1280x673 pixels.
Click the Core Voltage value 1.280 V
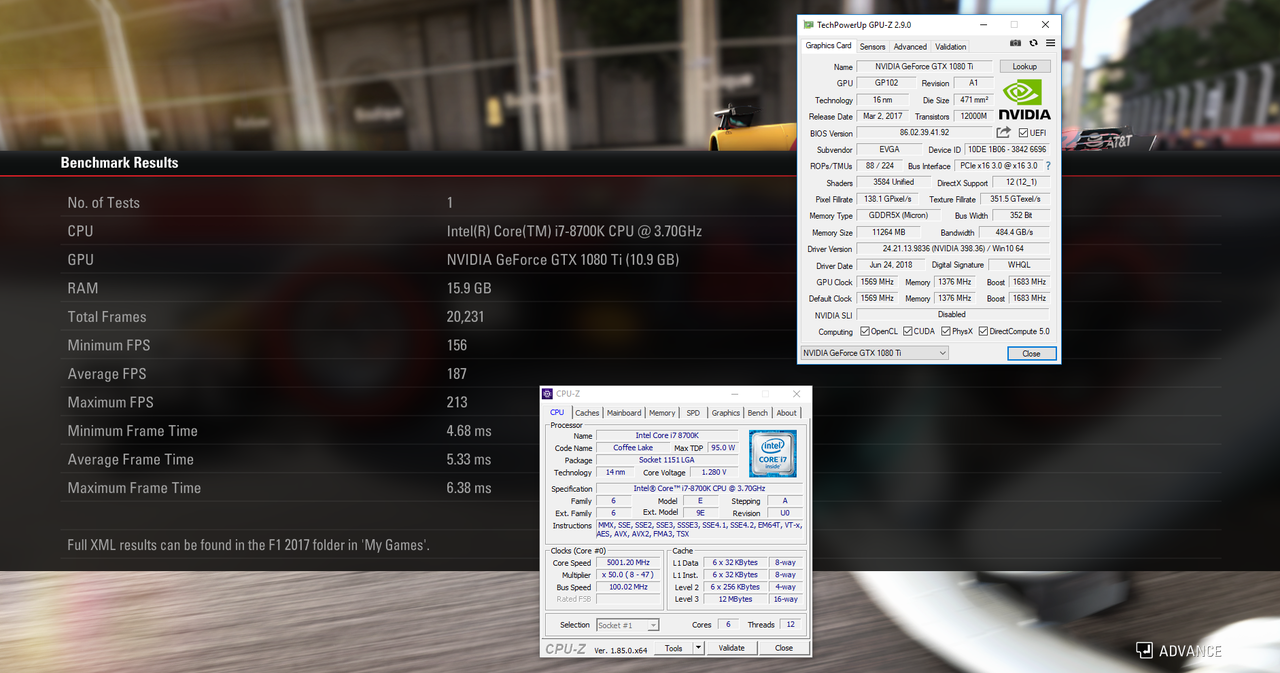coord(714,472)
